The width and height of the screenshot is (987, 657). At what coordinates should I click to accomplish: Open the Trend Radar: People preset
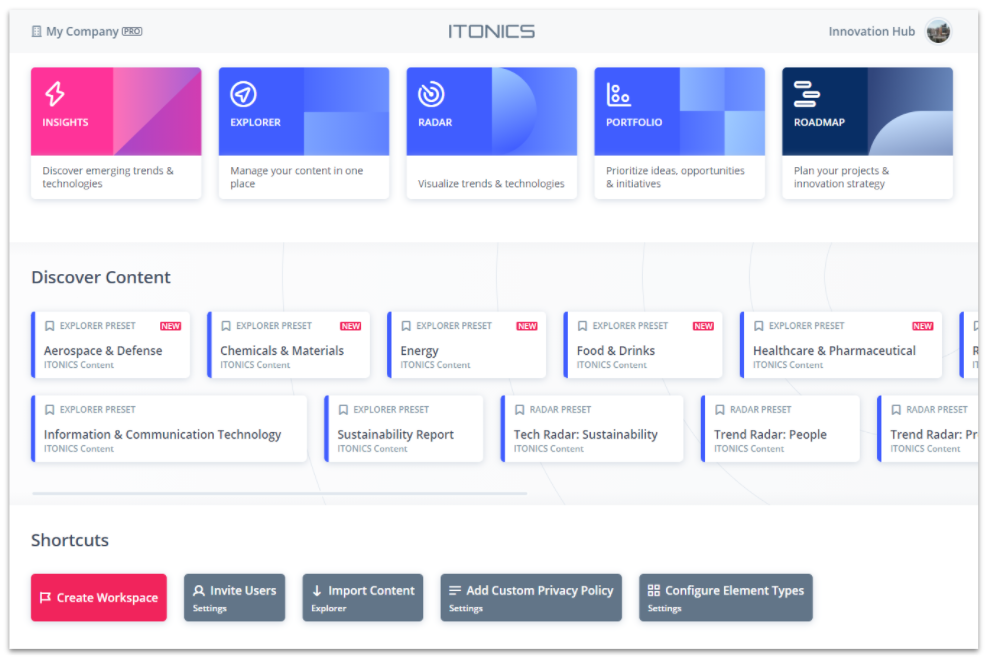click(x=781, y=429)
